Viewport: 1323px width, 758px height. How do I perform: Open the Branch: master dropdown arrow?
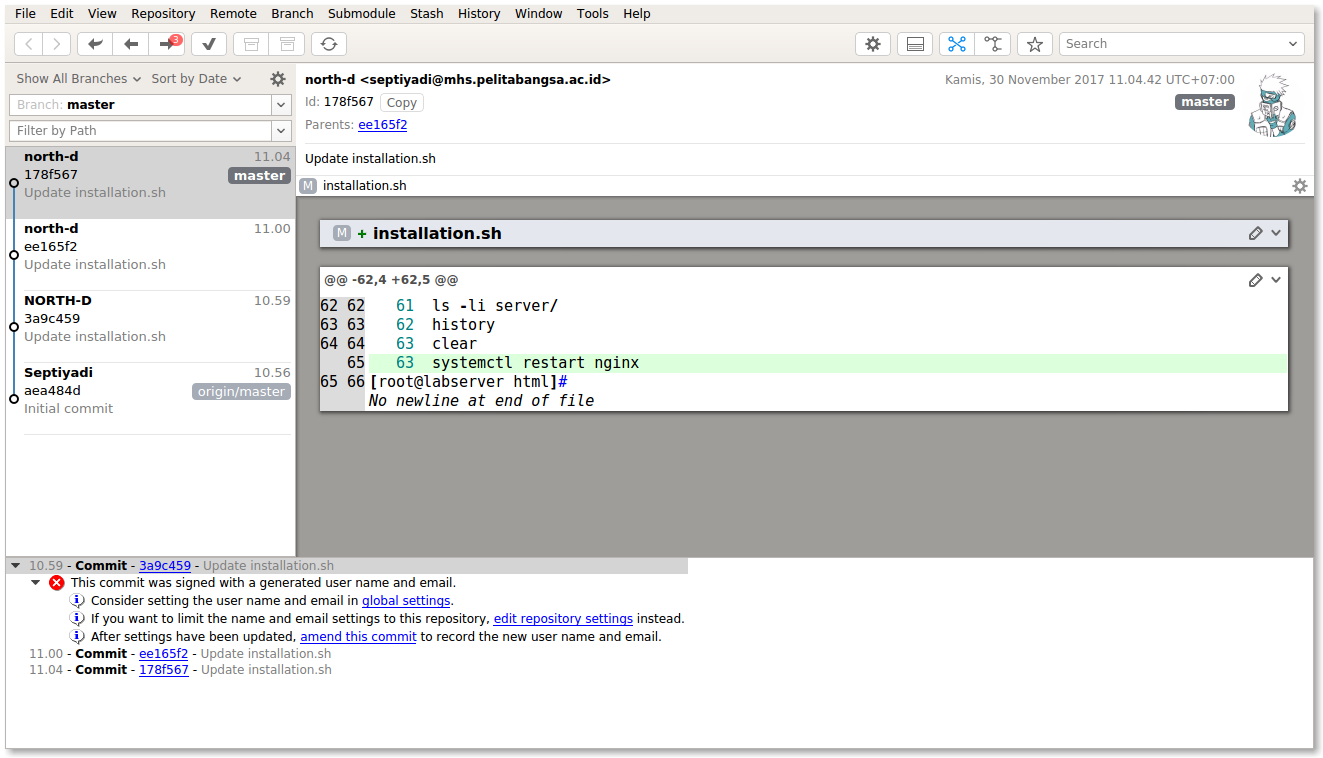tap(281, 104)
